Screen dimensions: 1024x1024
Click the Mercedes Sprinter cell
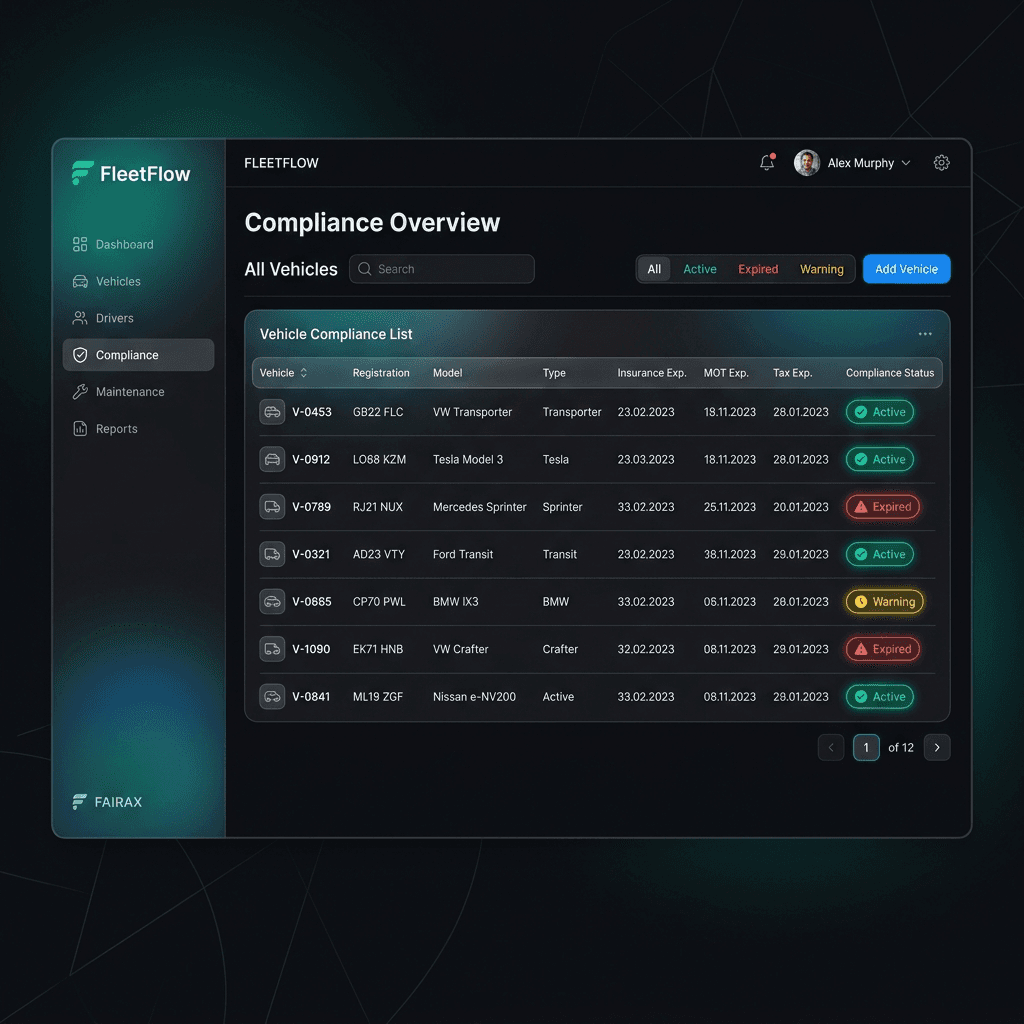(479, 507)
